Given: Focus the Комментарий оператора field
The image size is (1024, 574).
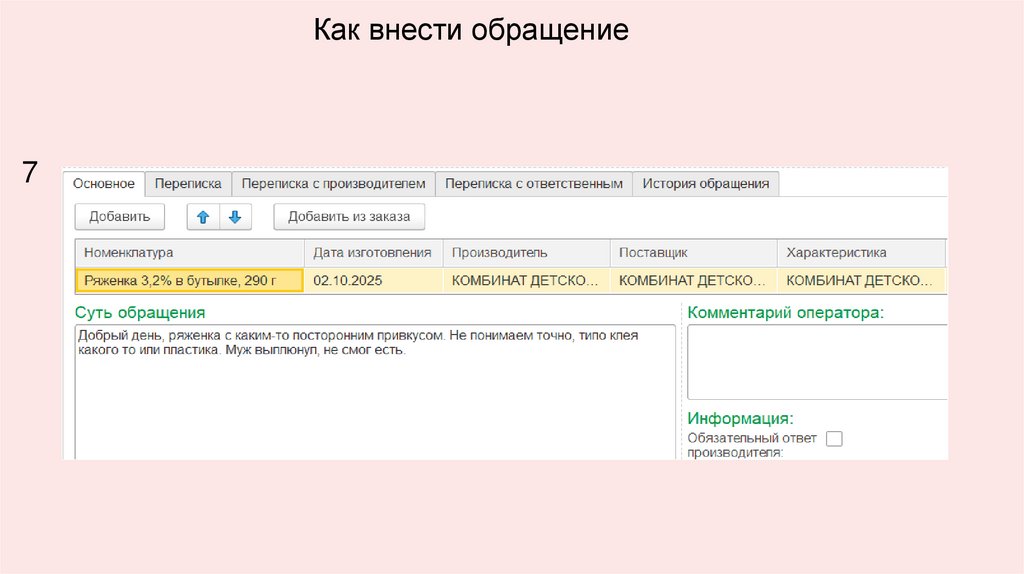Looking at the screenshot, I should click(x=817, y=362).
